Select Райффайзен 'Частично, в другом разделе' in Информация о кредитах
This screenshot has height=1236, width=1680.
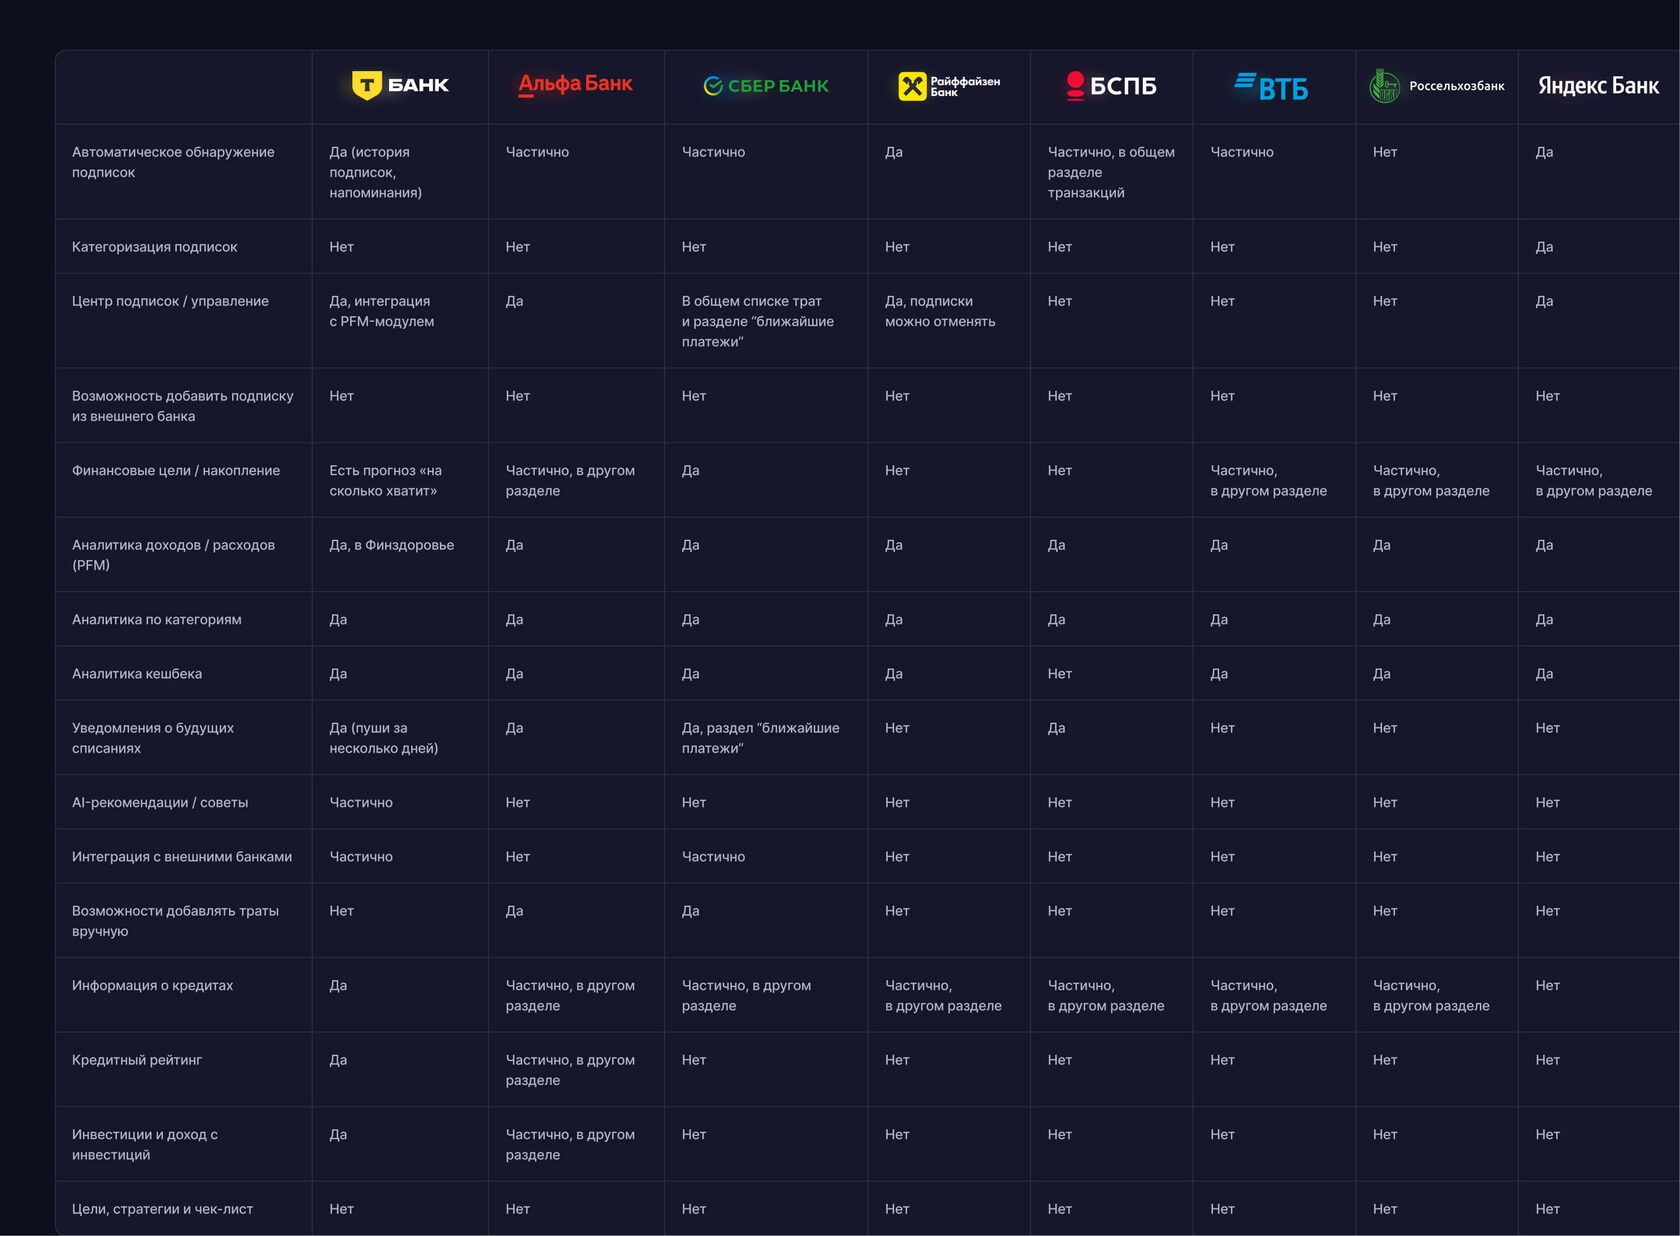(943, 996)
